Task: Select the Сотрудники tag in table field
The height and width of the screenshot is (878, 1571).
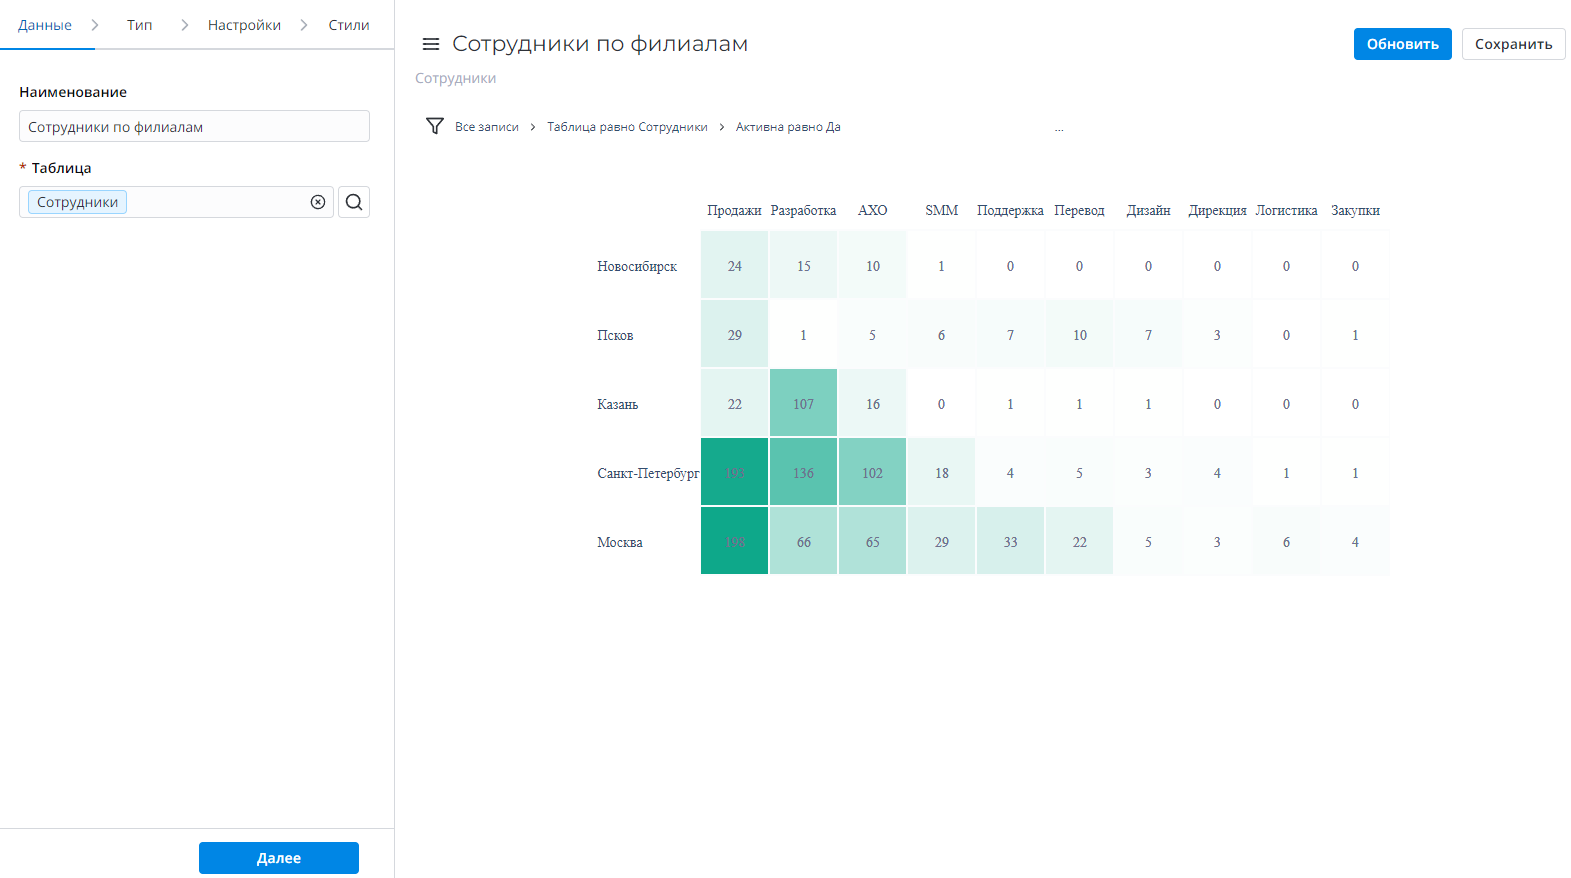Action: click(77, 202)
